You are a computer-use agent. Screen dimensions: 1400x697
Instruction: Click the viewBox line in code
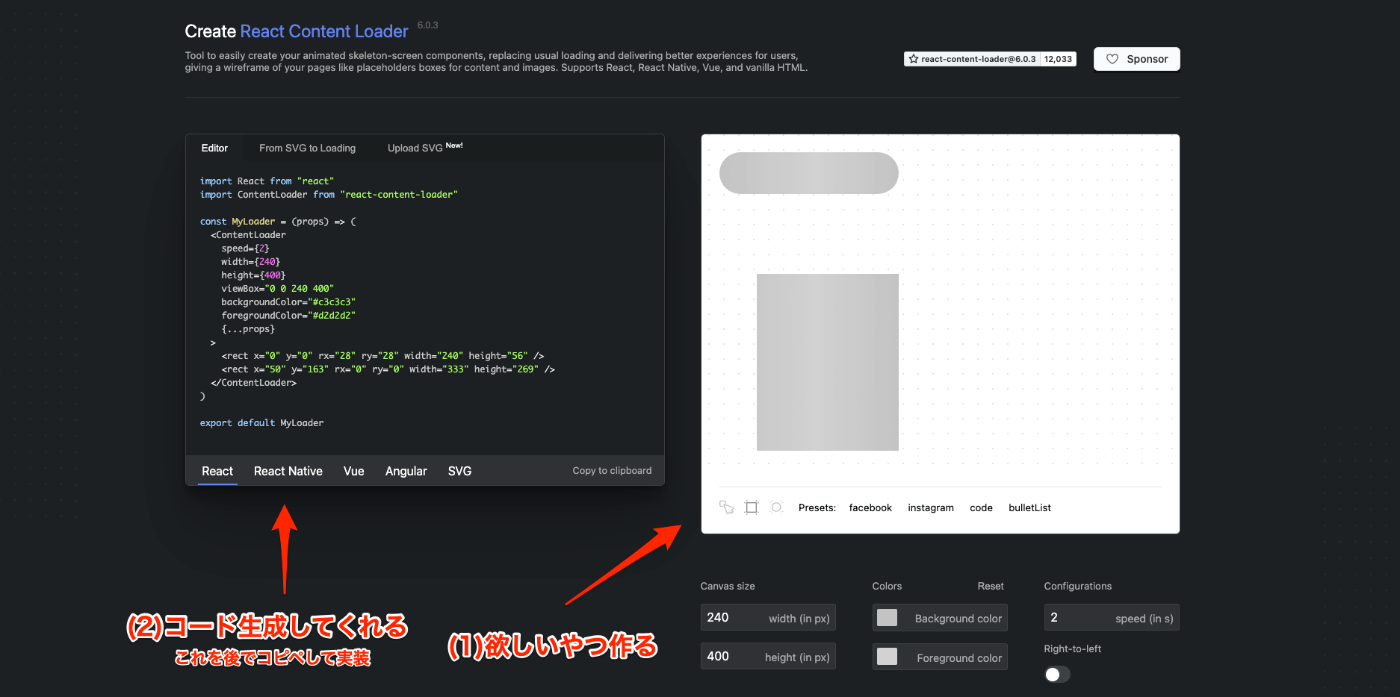(277, 288)
